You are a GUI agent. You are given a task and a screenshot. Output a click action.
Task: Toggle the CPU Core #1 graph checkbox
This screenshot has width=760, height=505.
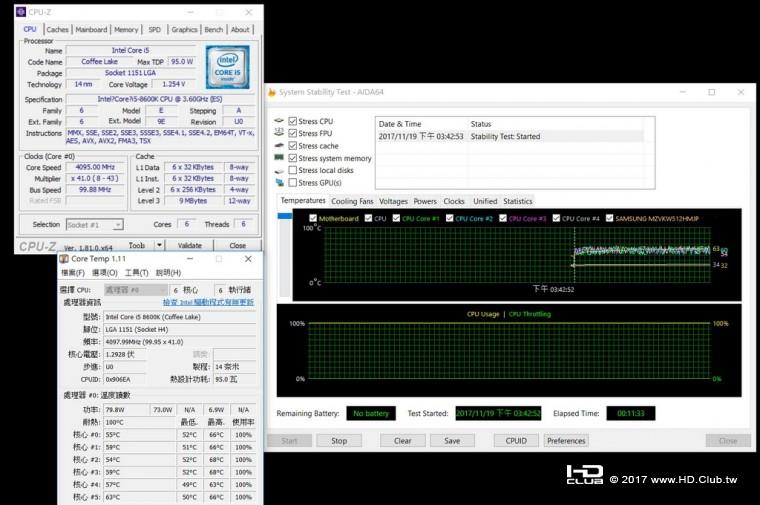pyautogui.click(x=395, y=218)
